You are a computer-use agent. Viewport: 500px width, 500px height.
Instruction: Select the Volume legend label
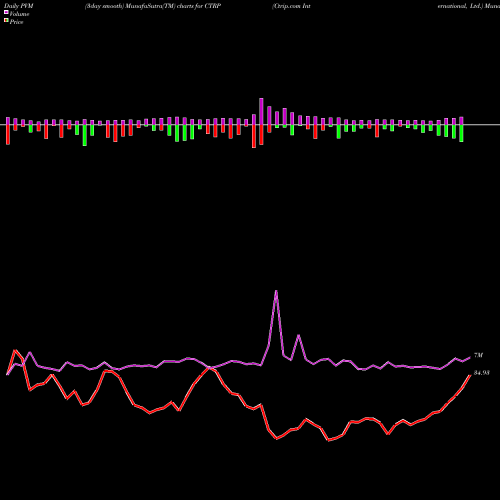coord(19,14)
